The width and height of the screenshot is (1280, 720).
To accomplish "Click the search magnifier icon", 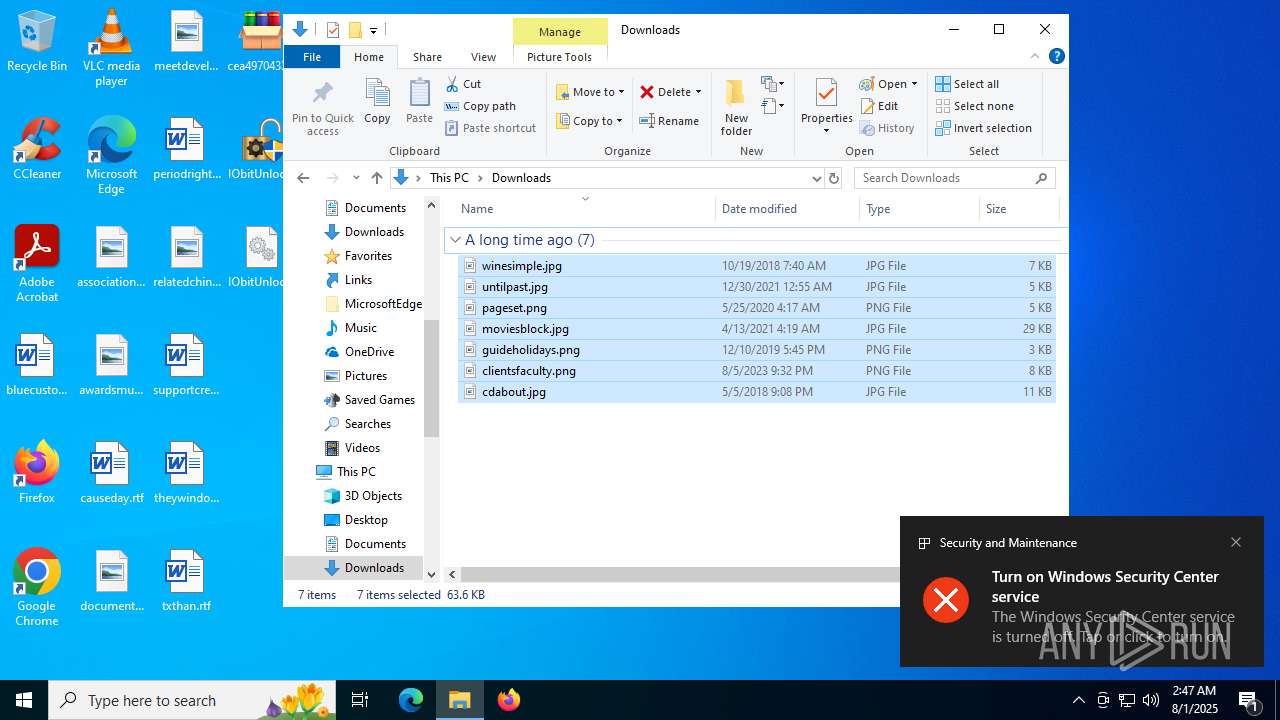I will tap(1041, 178).
